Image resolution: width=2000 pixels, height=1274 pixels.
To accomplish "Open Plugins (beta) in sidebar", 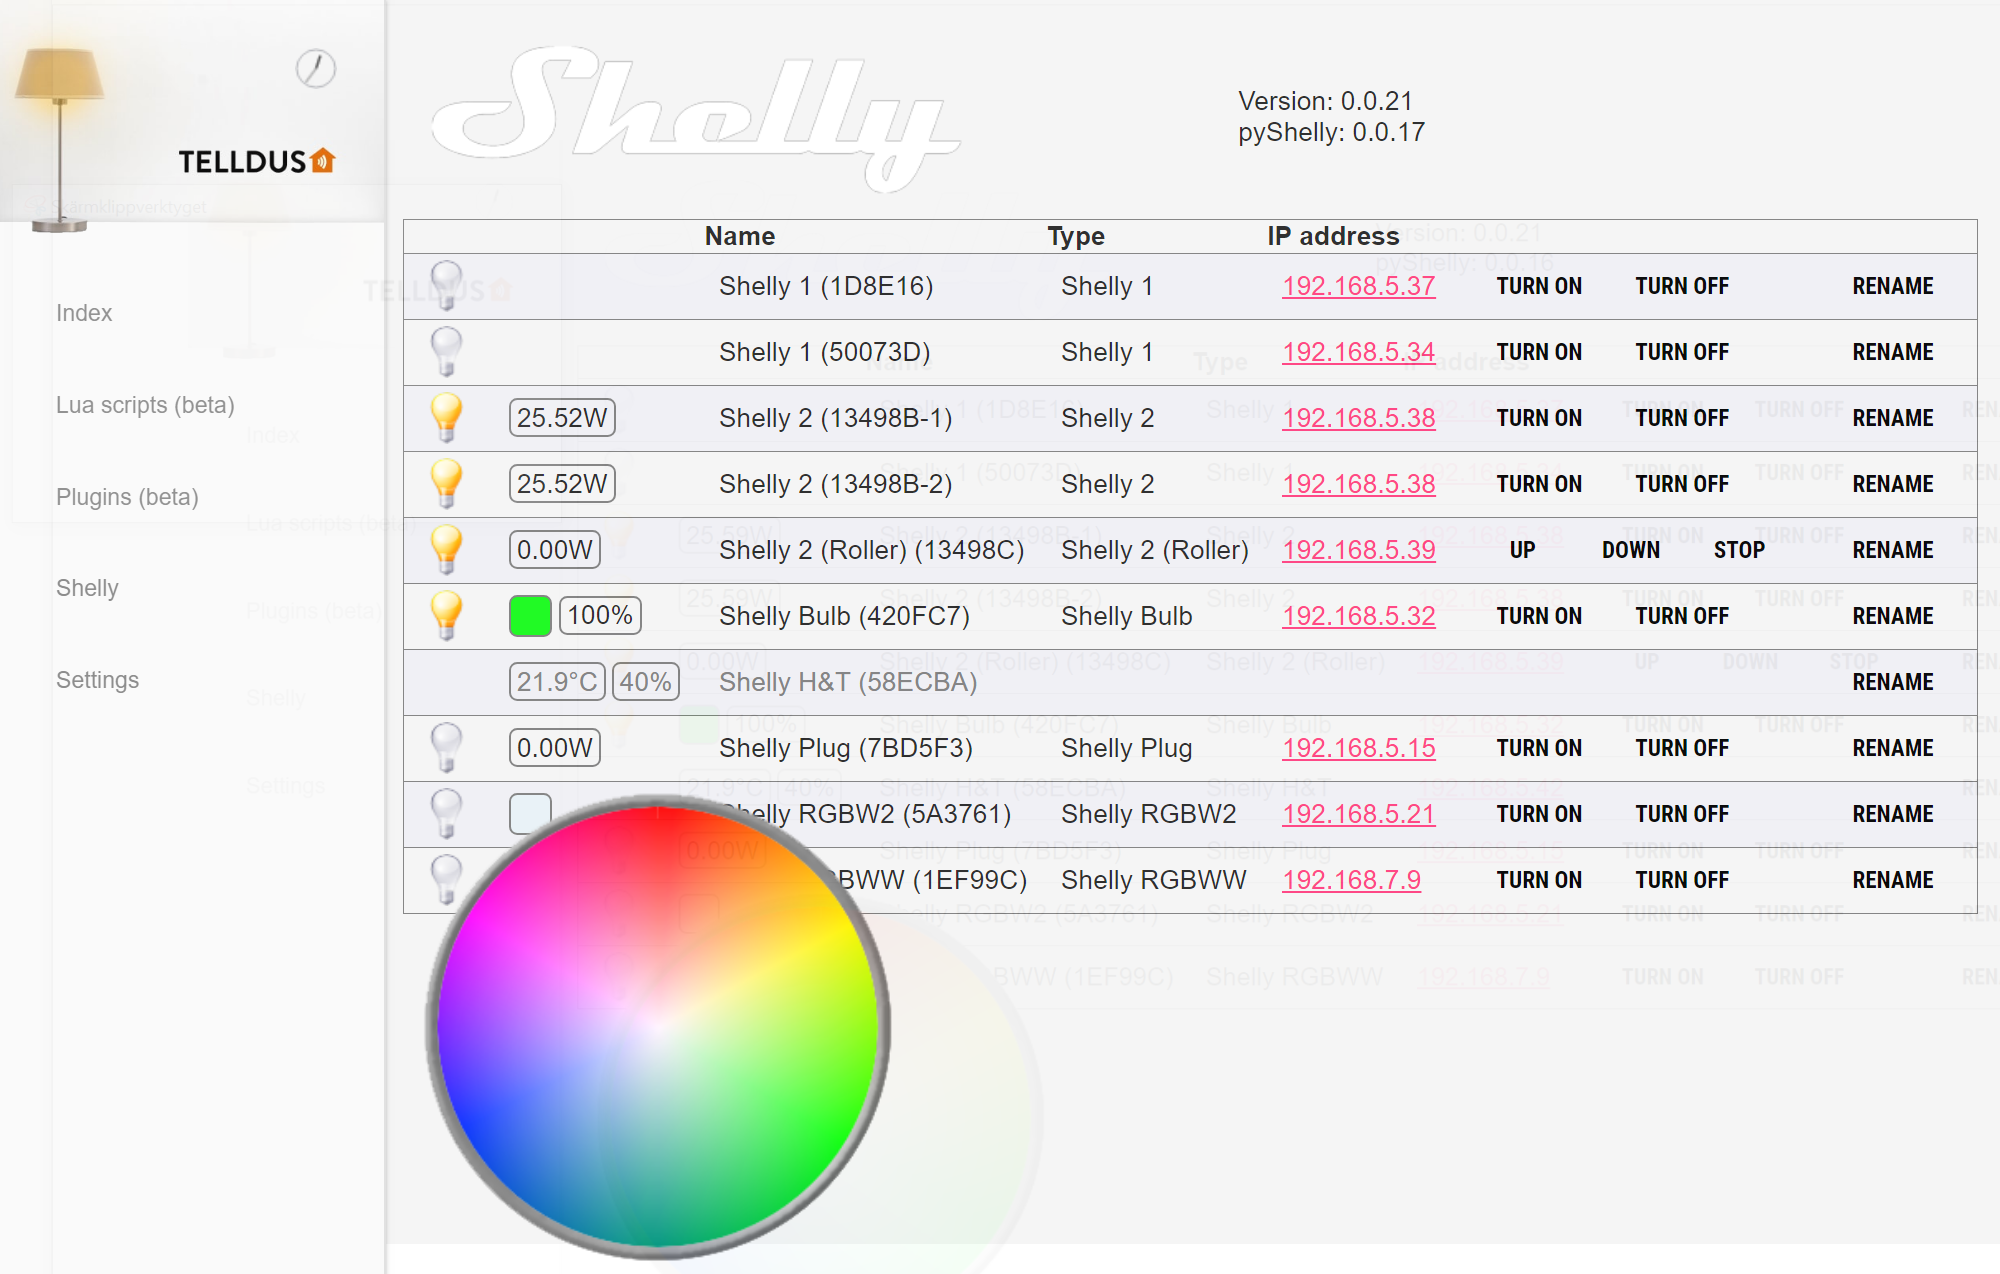I will (x=127, y=497).
